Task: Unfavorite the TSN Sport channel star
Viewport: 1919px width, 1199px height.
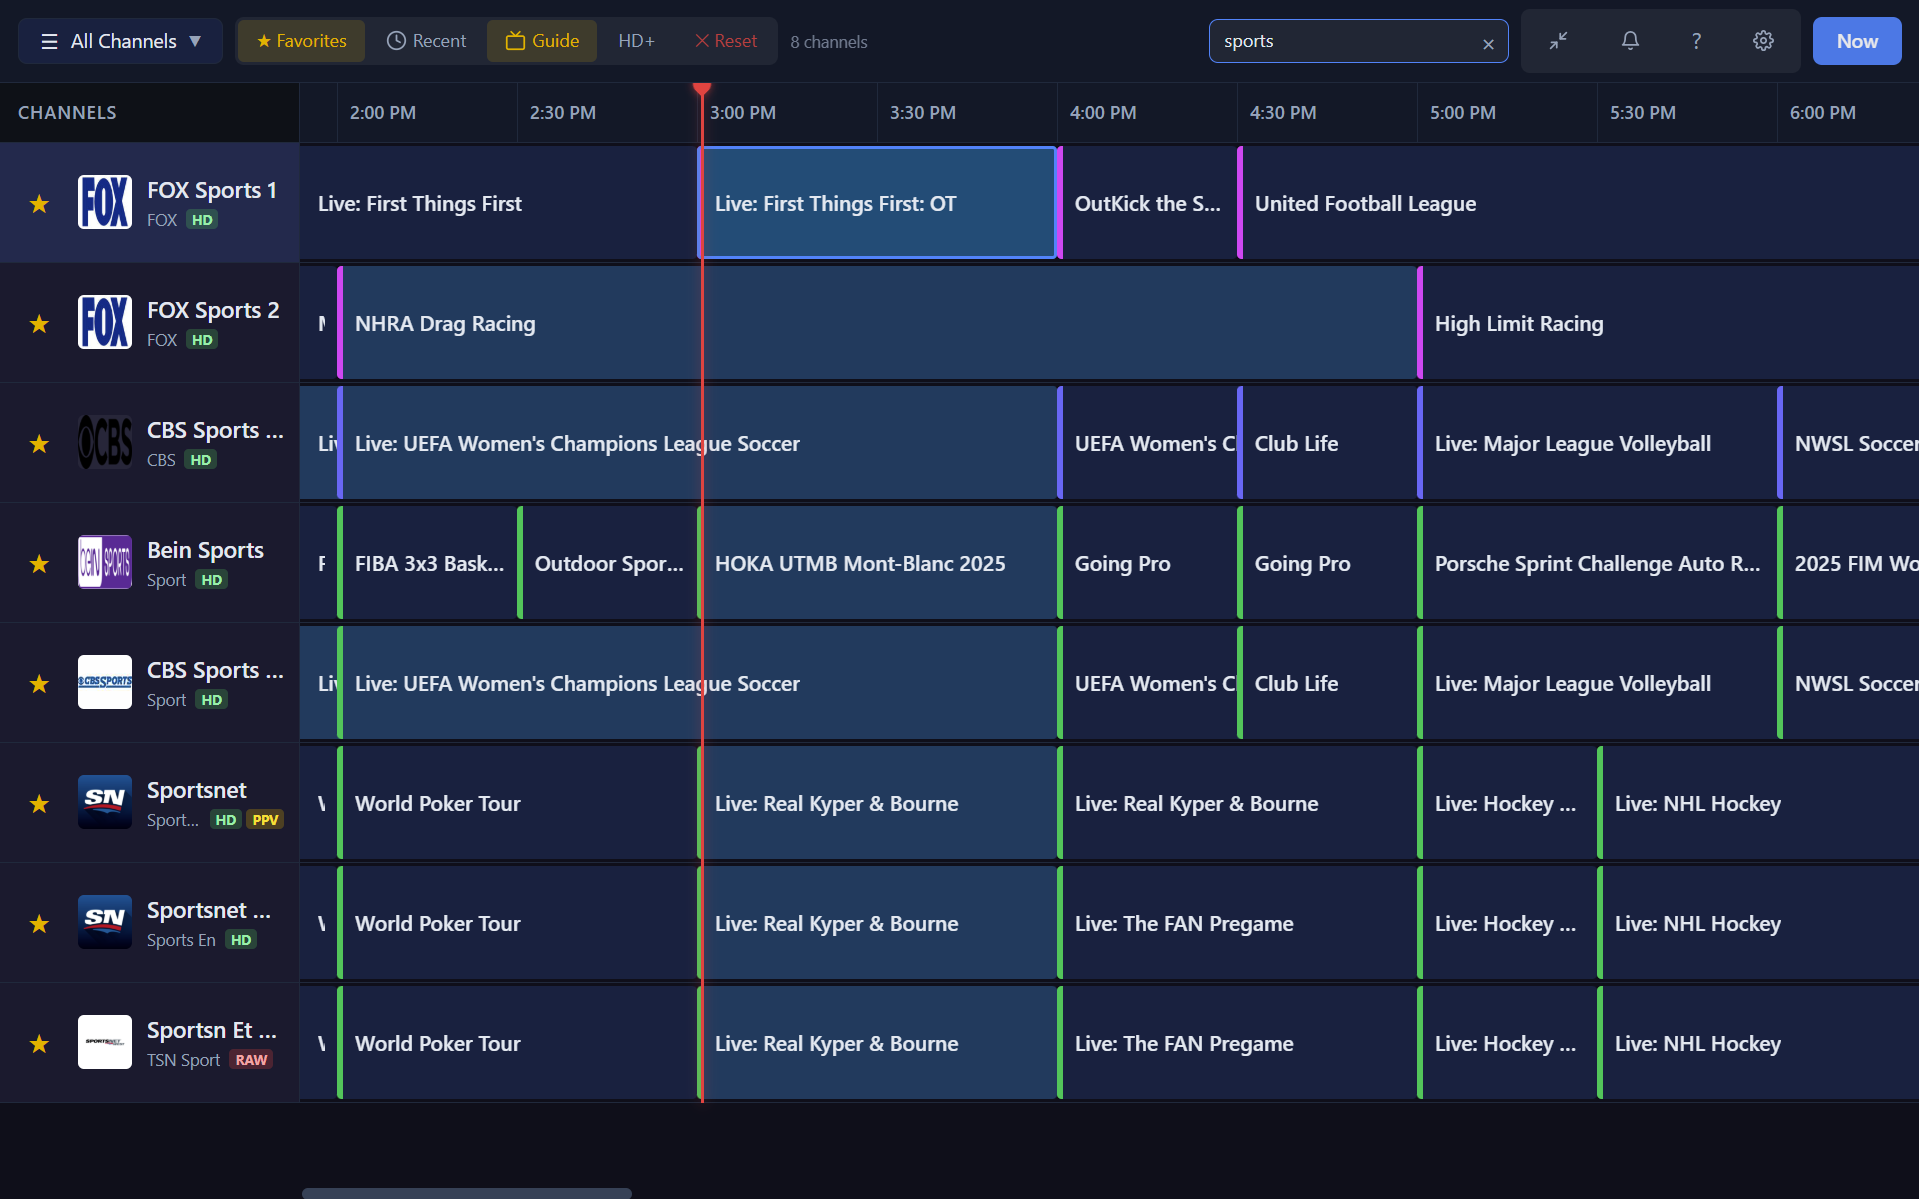Action: click(x=39, y=1044)
